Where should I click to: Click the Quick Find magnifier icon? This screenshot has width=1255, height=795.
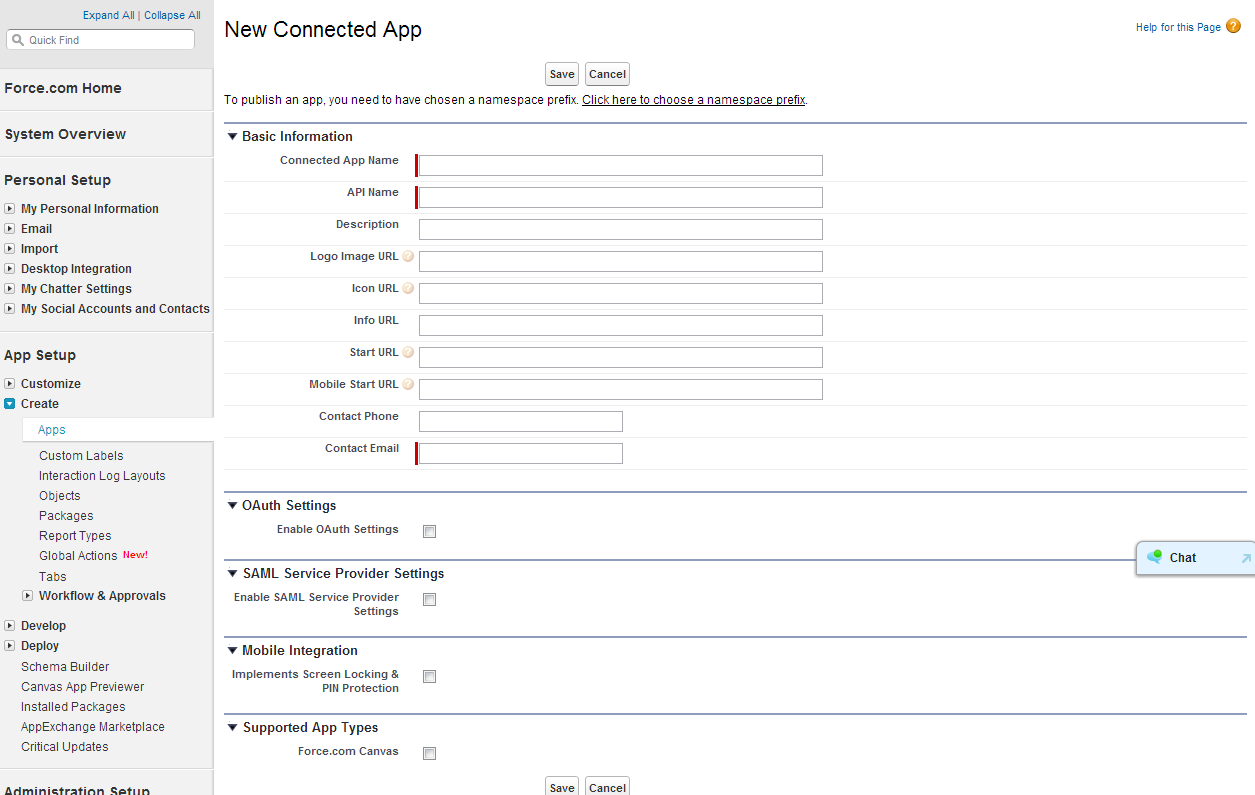pos(17,40)
